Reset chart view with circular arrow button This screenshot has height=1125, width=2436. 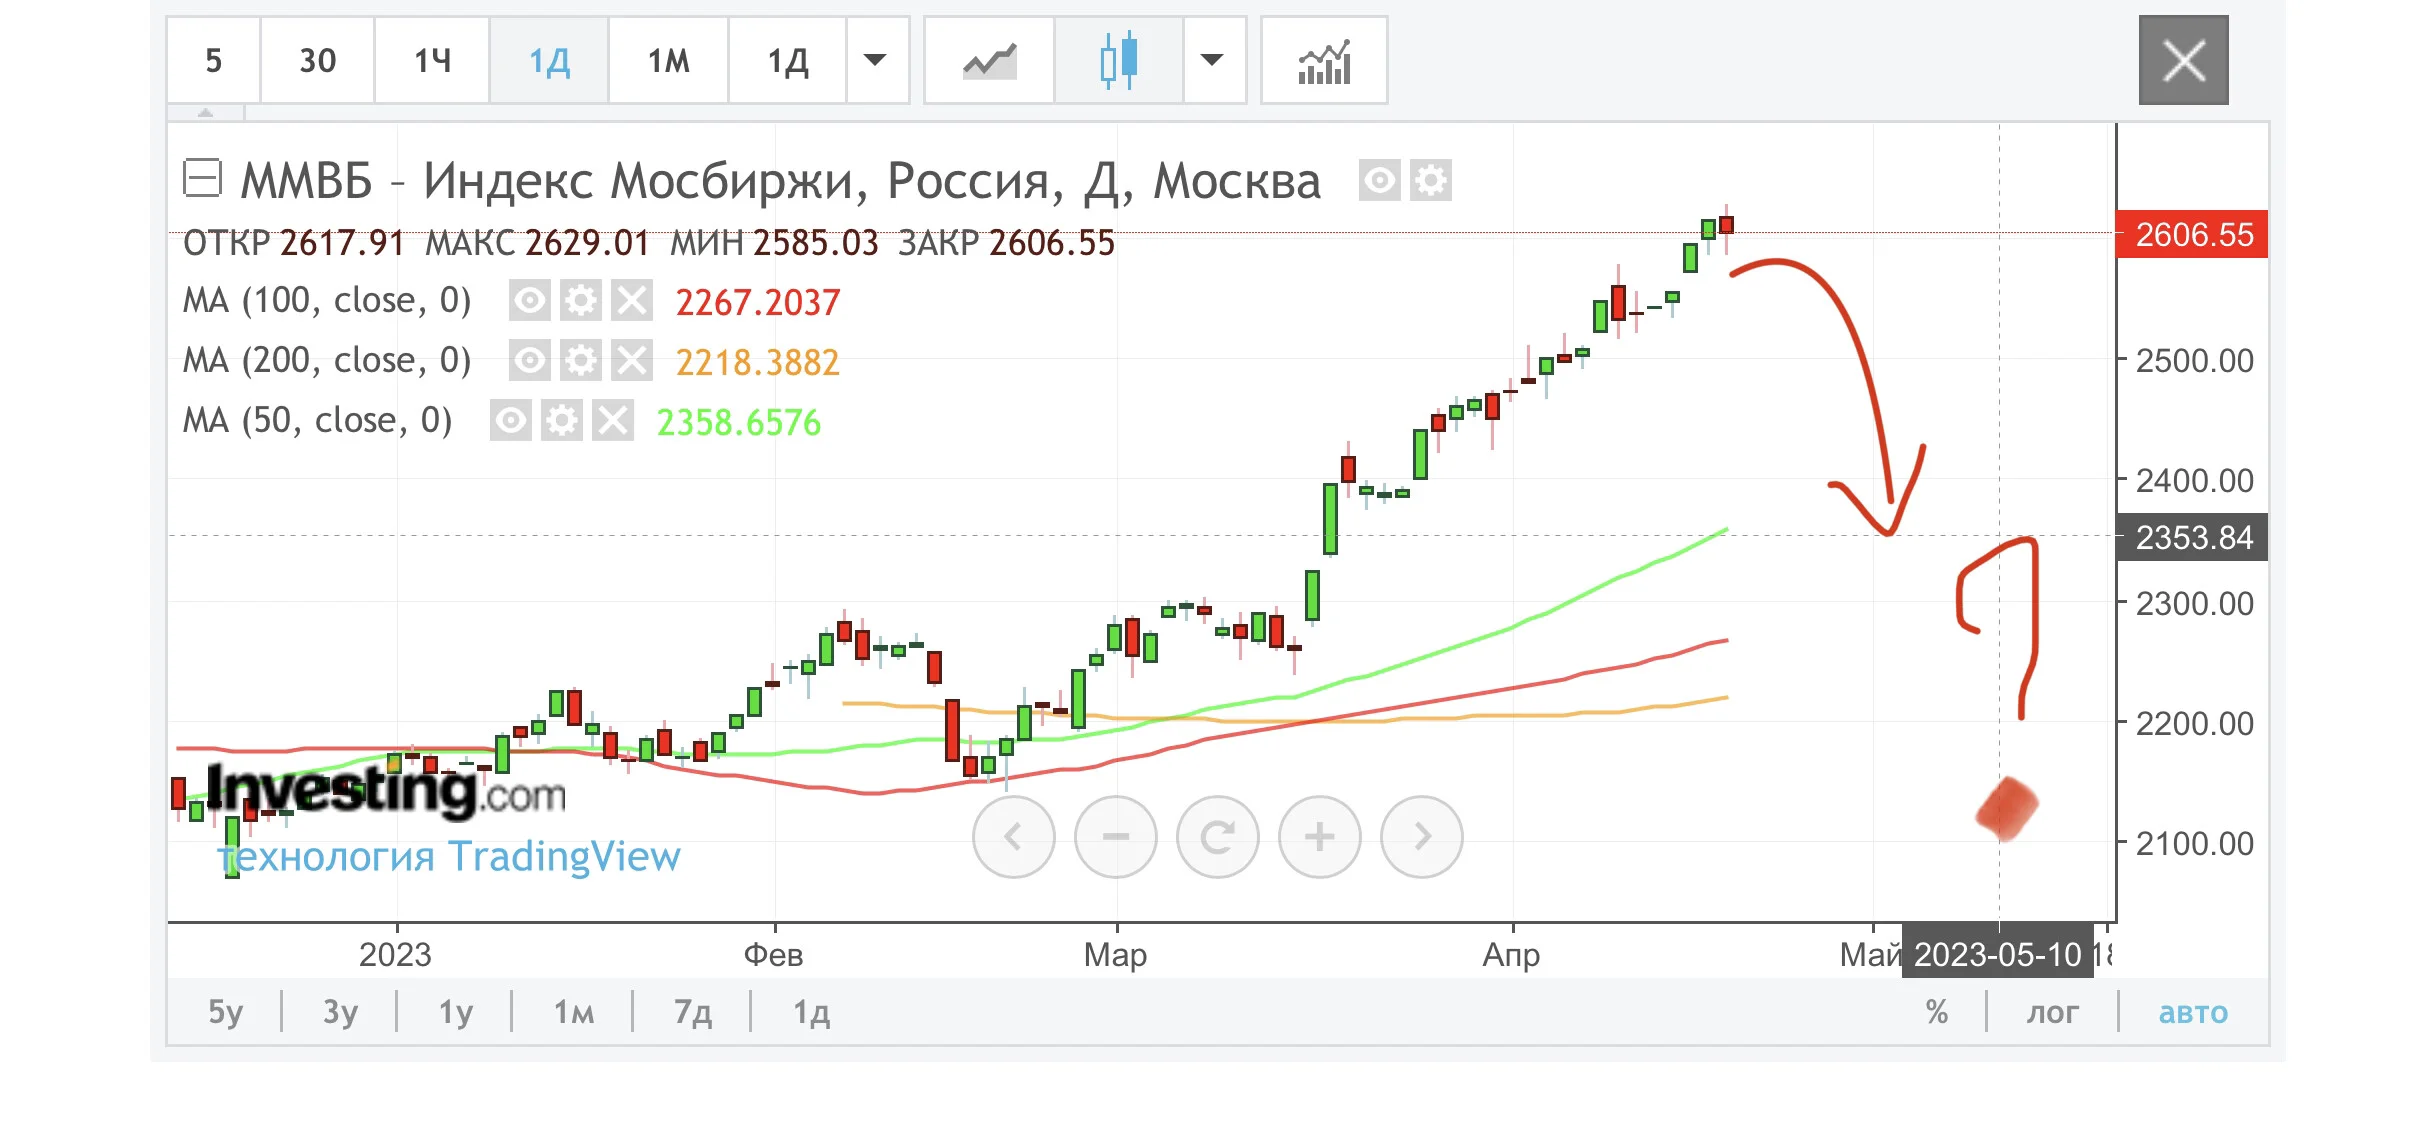point(1218,837)
